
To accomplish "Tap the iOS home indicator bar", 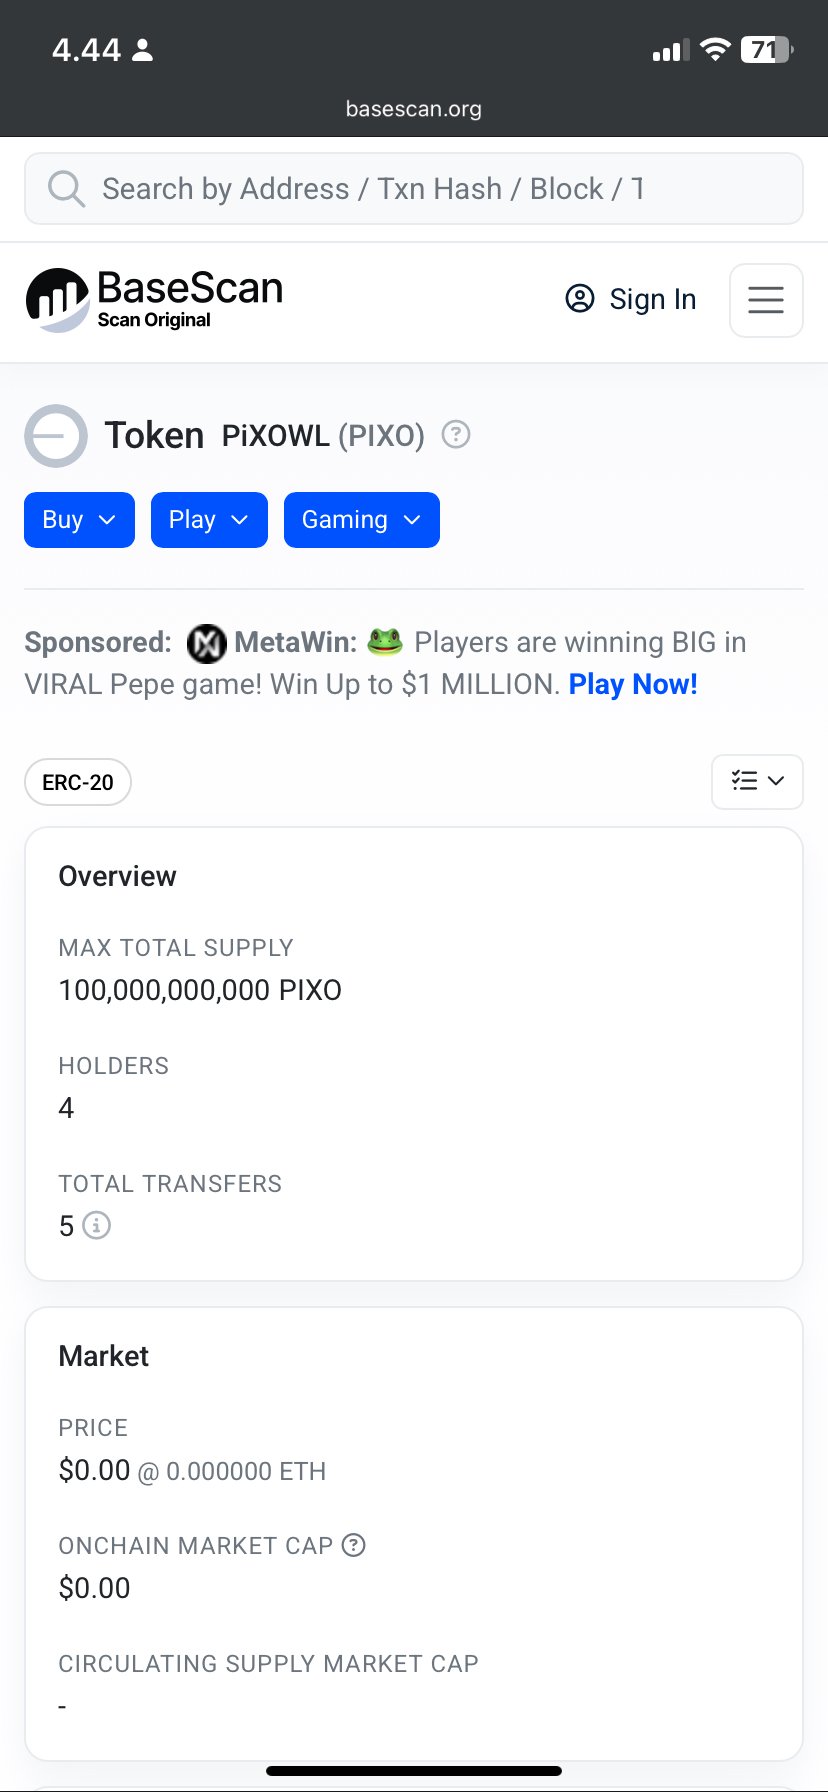I will point(414,1771).
